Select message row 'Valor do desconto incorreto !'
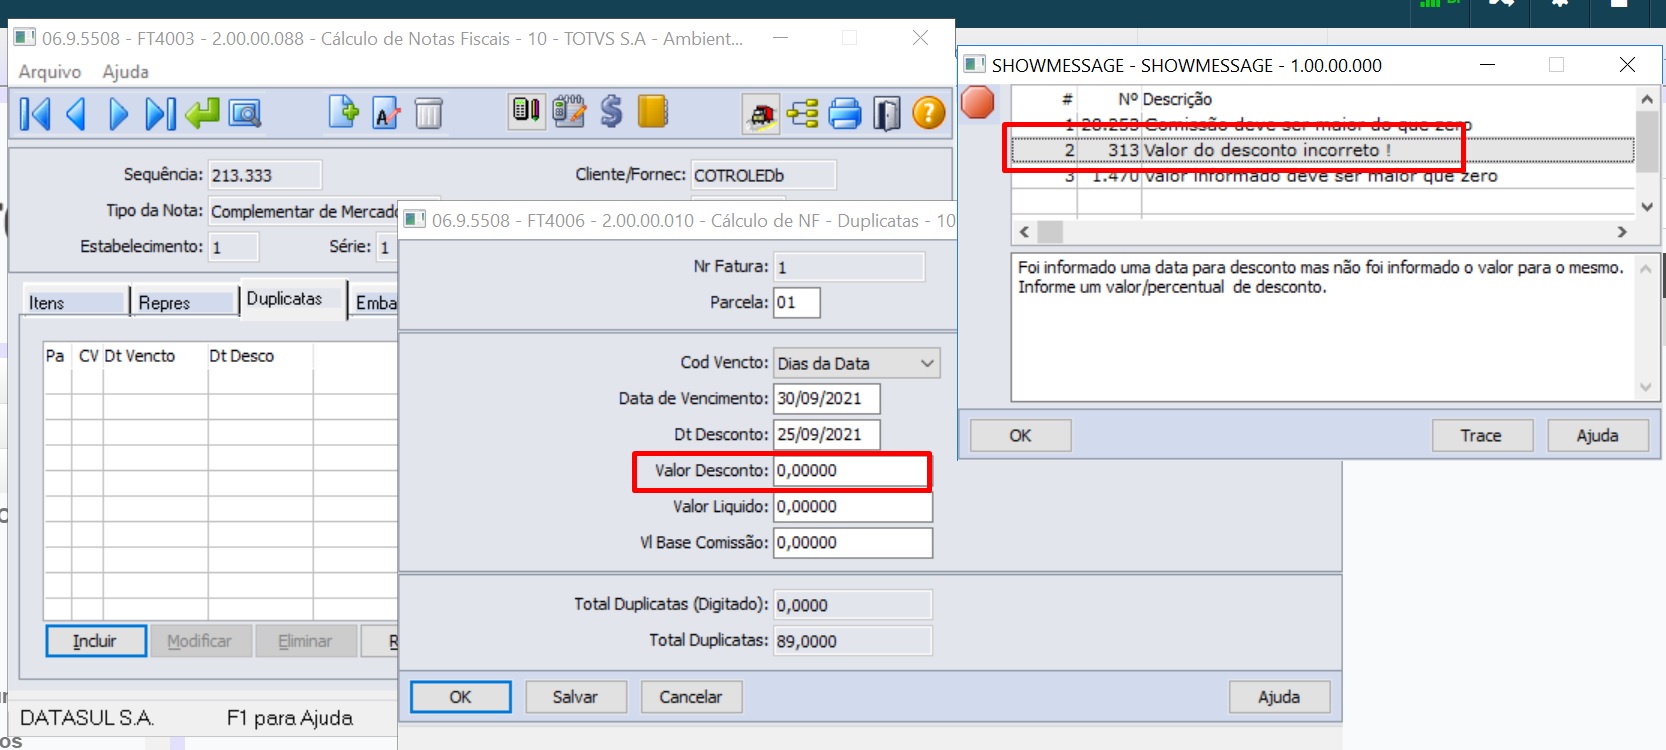The height and width of the screenshot is (750, 1666). 1323,150
